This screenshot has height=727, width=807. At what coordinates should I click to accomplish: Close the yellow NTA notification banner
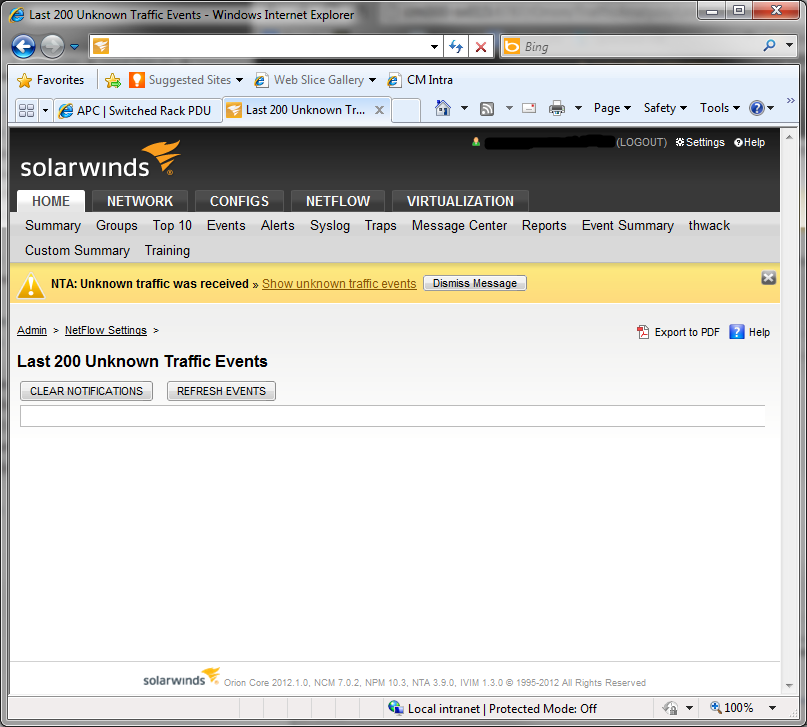click(x=768, y=278)
